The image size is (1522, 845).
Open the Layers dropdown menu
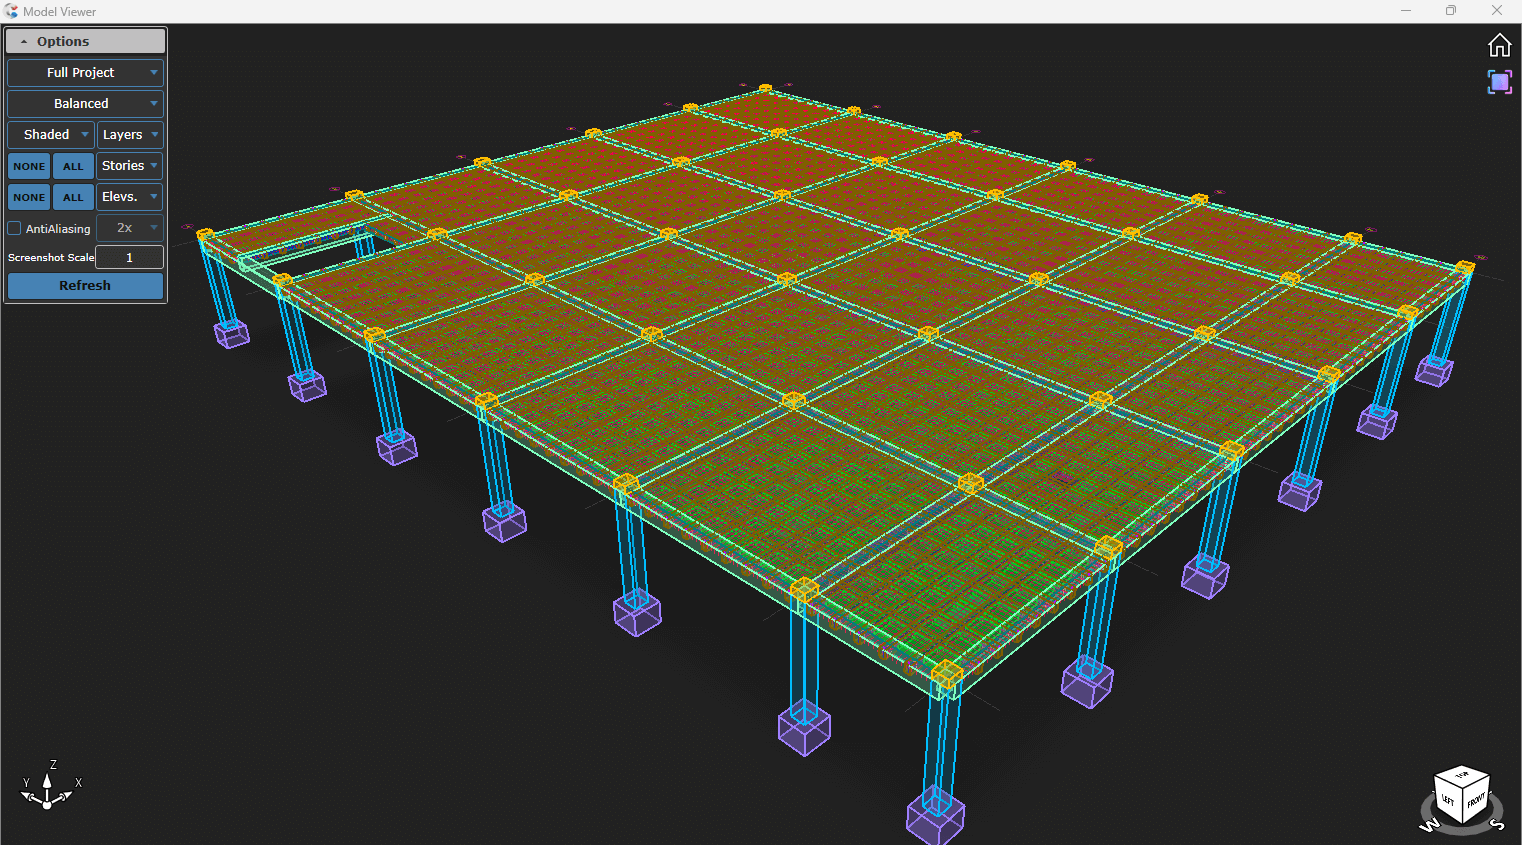click(130, 135)
